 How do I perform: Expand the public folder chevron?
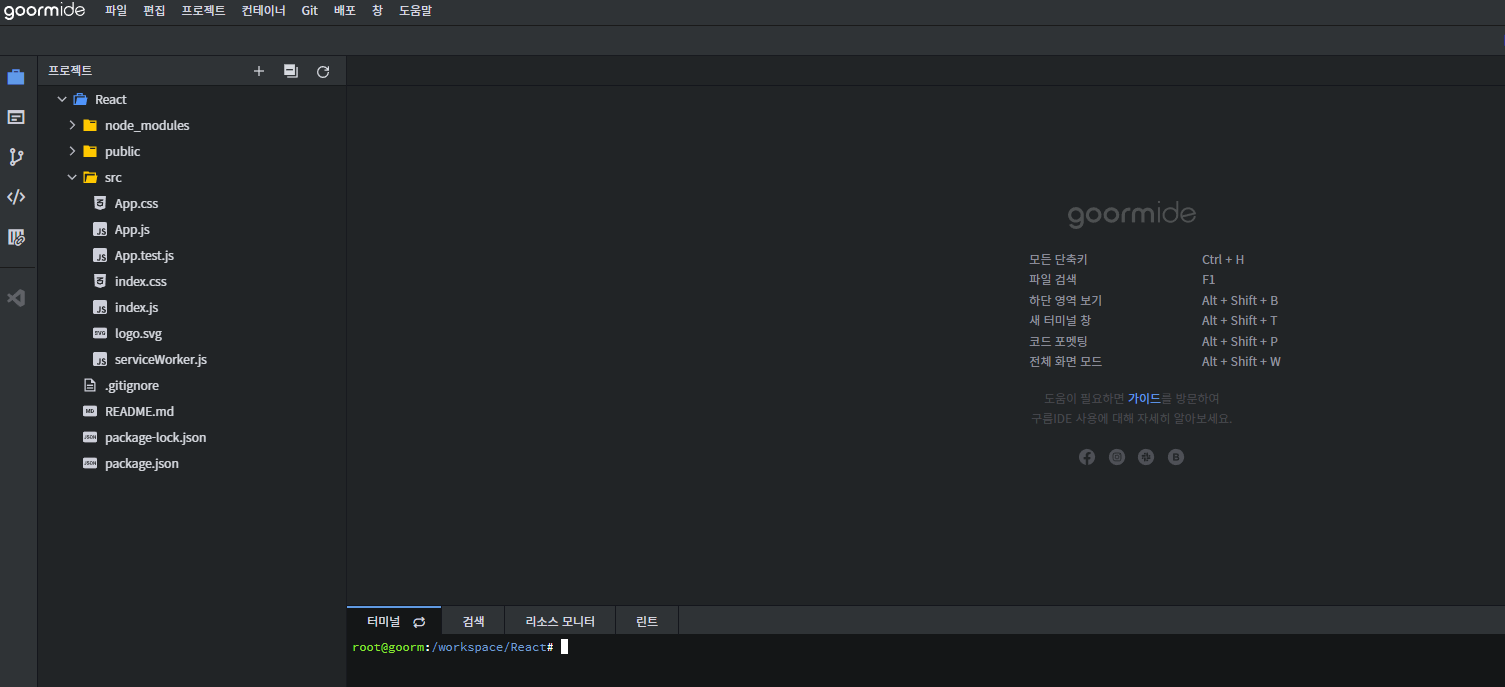point(72,151)
